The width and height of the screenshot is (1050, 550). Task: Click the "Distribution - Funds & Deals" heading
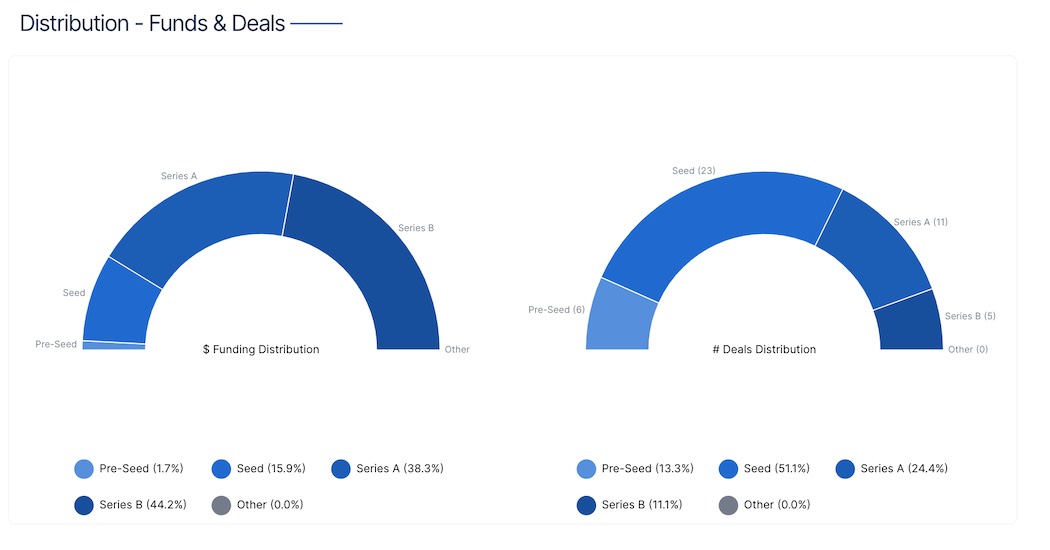click(x=152, y=23)
